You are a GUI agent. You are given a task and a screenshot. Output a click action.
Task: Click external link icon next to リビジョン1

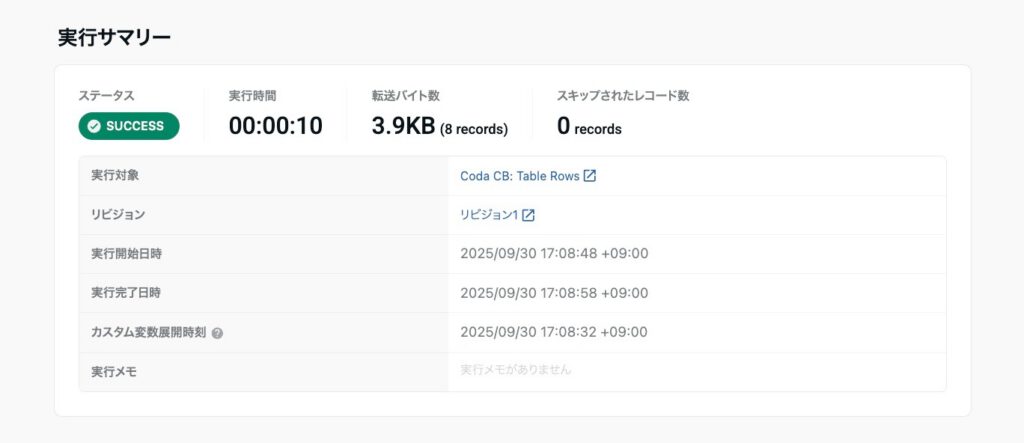tap(529, 215)
